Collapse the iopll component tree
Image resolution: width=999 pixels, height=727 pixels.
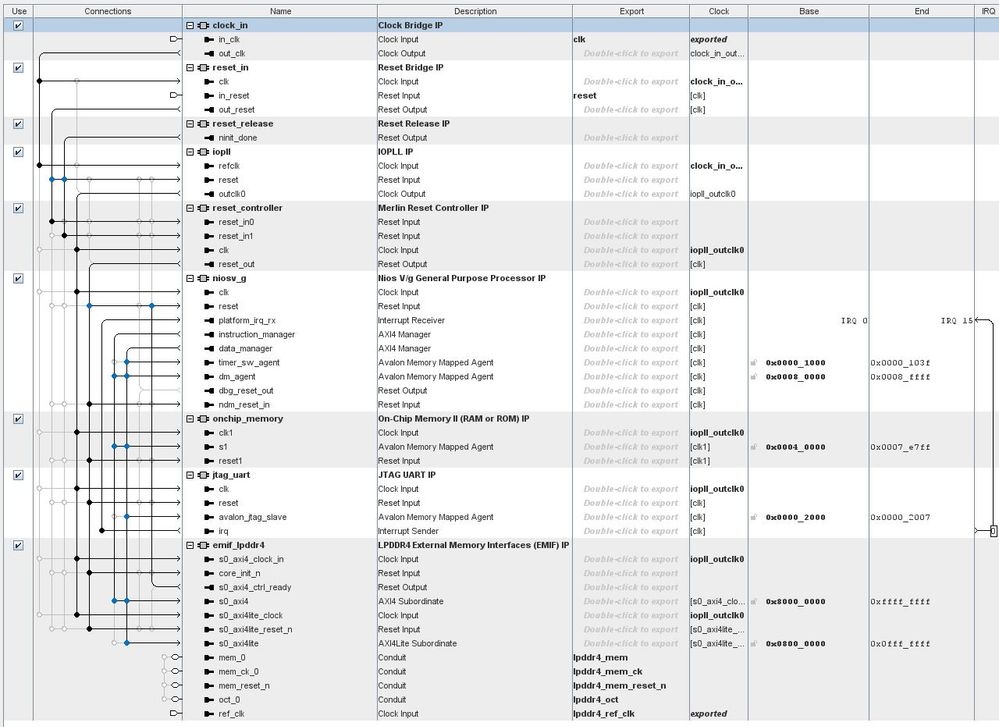point(190,152)
